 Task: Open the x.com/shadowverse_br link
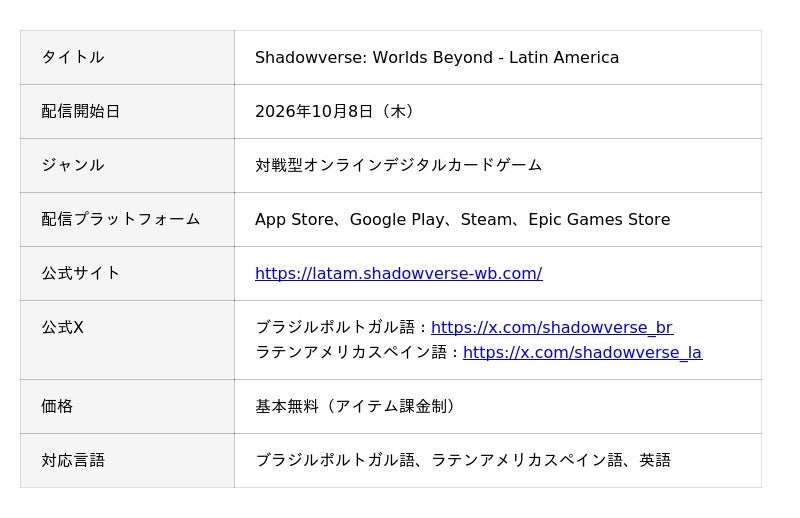[x=552, y=327]
